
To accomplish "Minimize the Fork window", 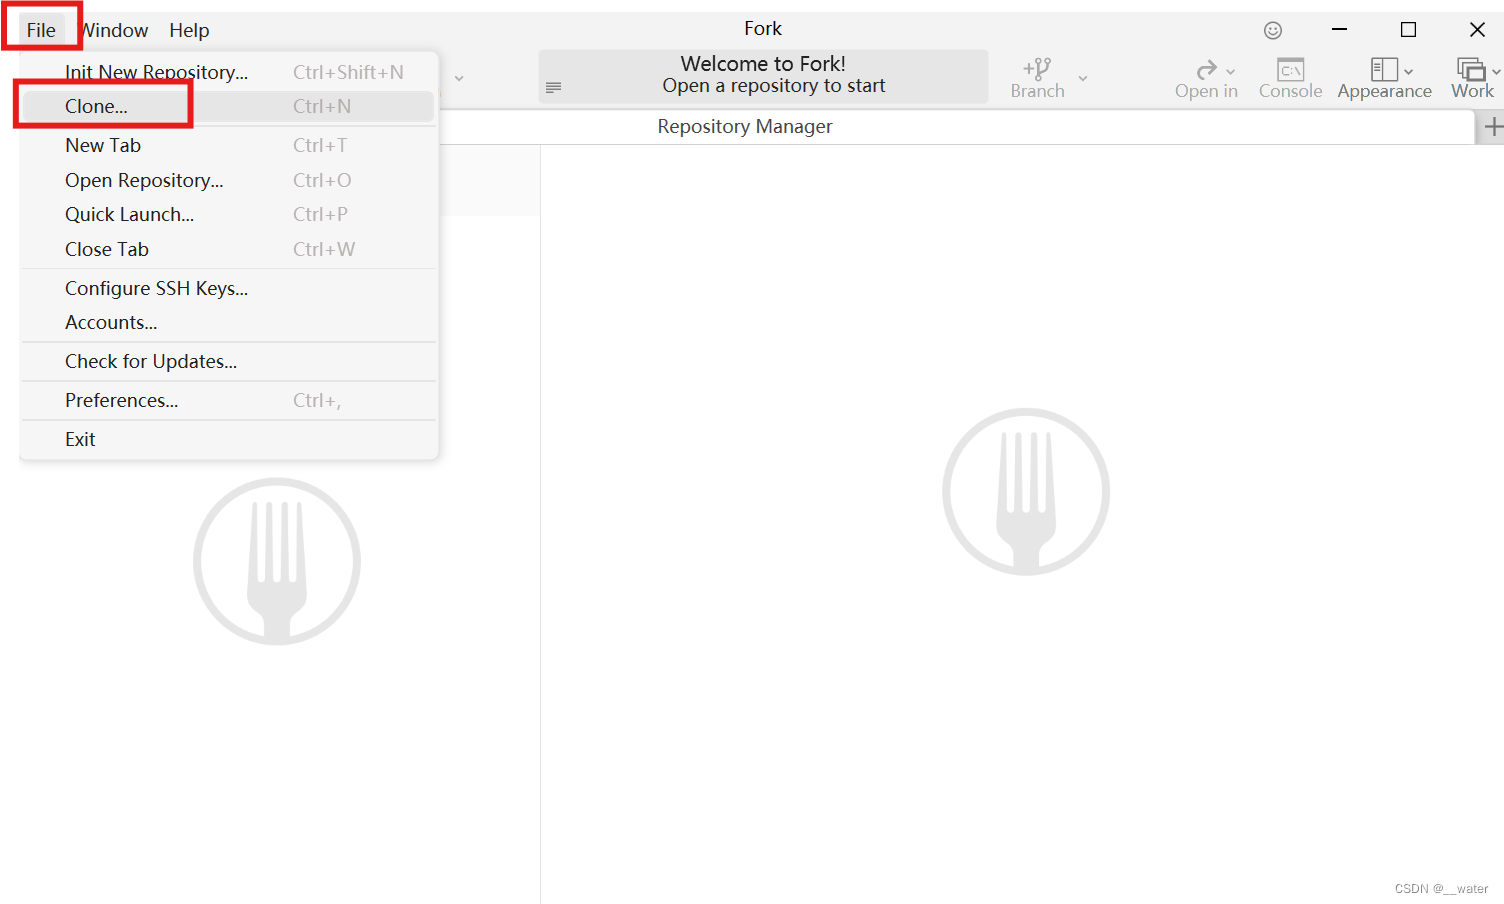I will coord(1340,30).
